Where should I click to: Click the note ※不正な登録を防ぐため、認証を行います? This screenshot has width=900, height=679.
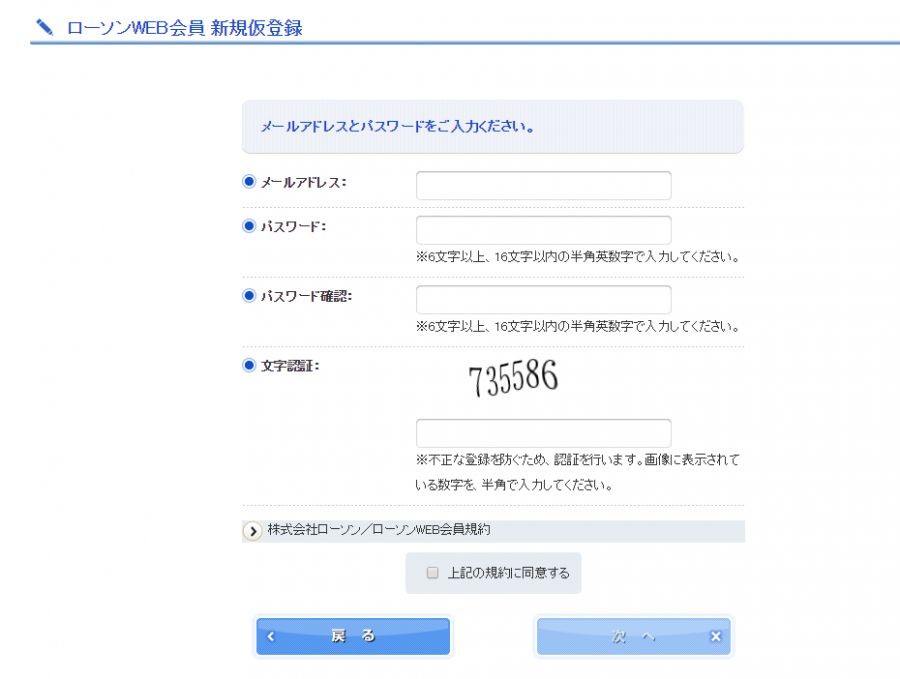coord(577,472)
